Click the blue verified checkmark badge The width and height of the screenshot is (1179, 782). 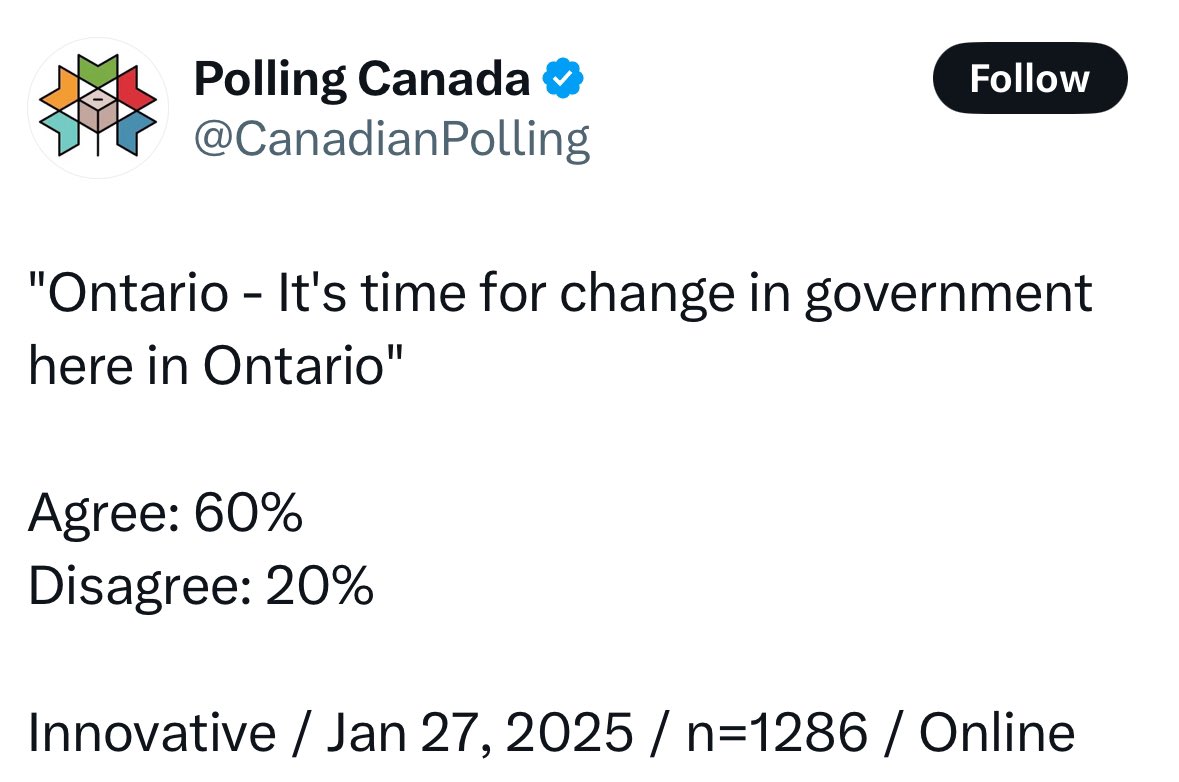[563, 78]
